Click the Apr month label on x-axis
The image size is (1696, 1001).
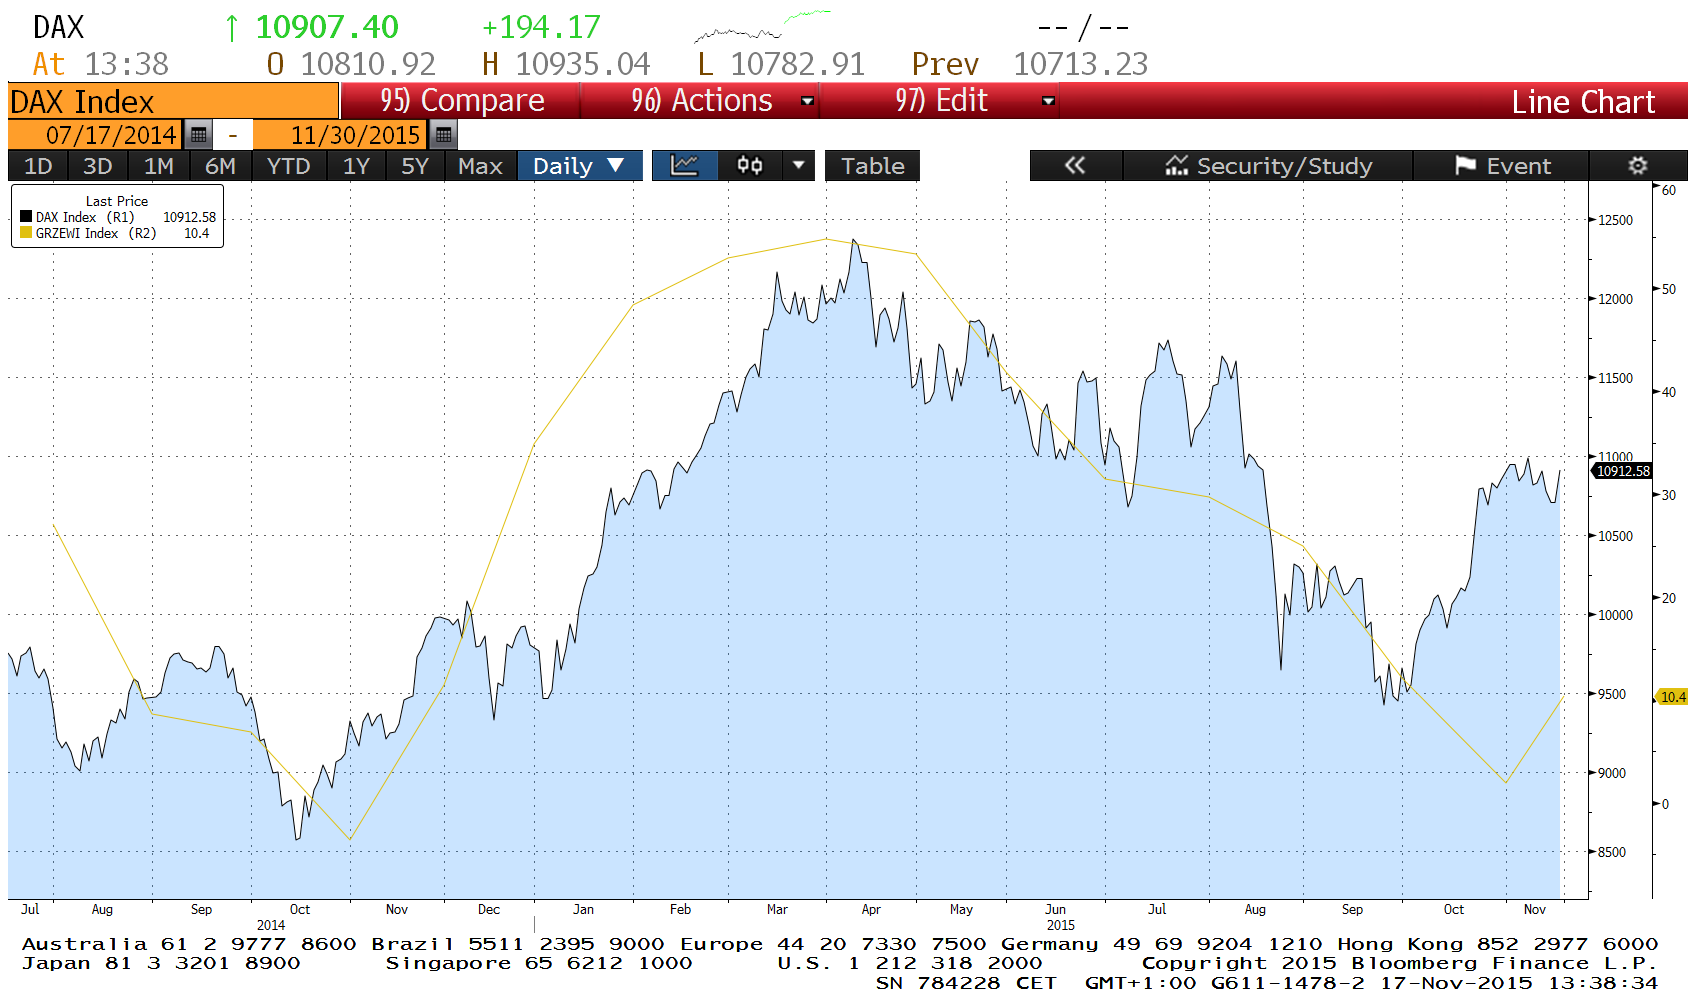871,909
